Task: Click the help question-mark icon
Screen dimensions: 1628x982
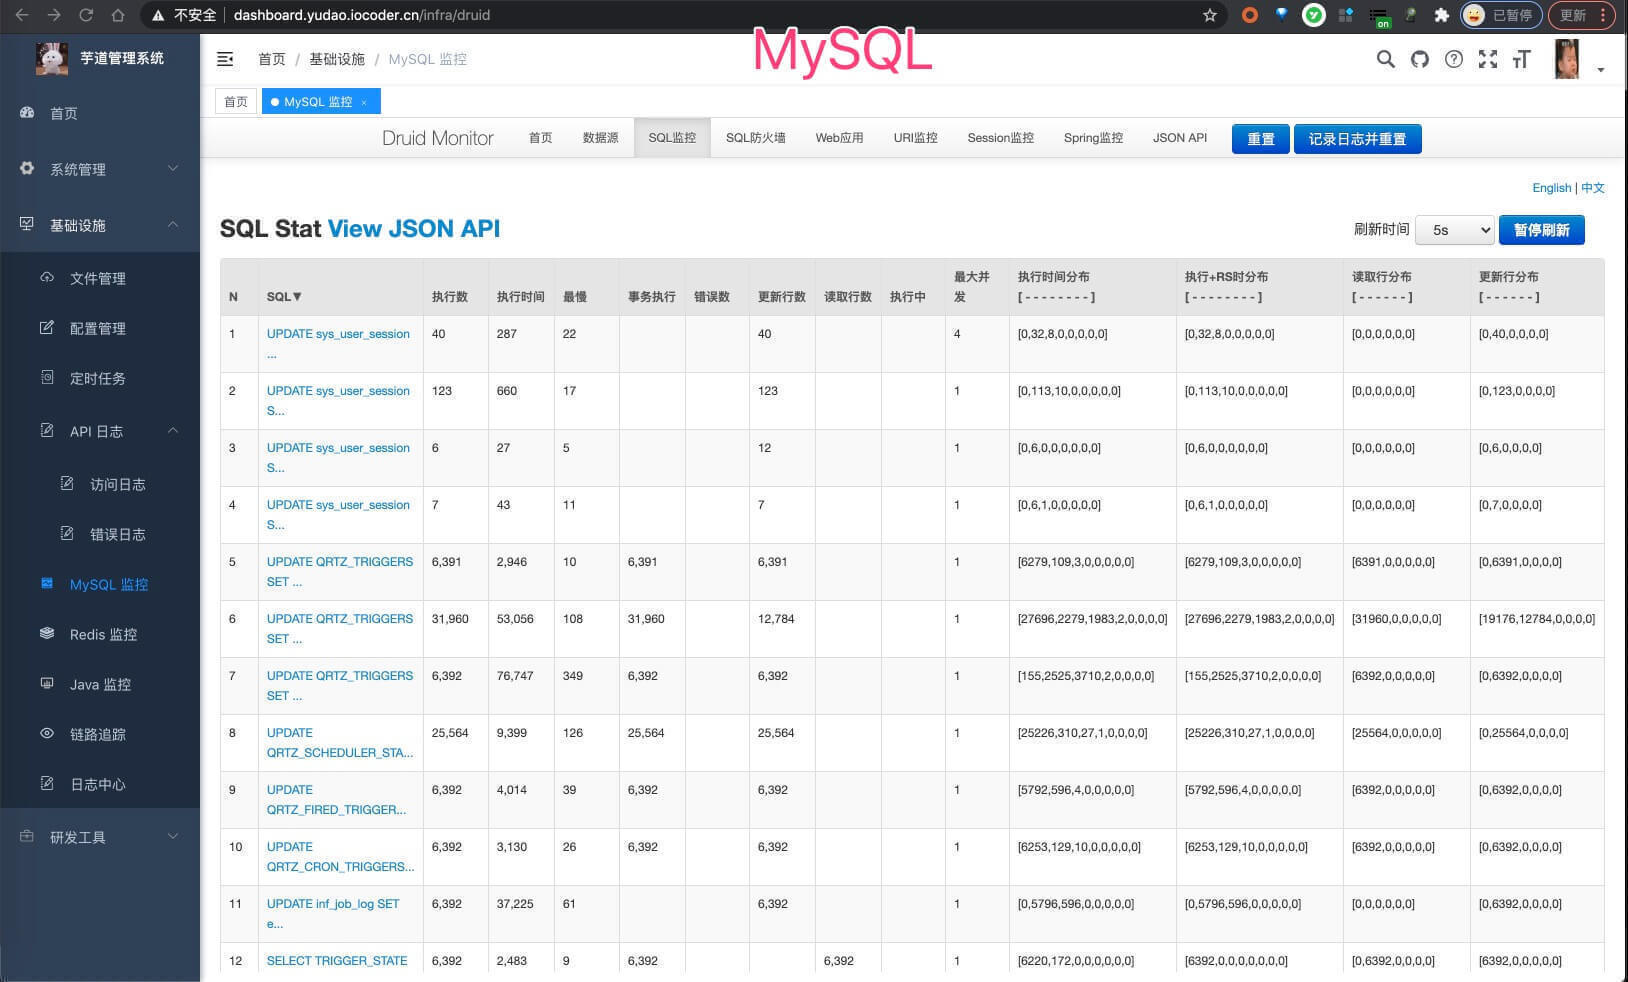Action: (x=1453, y=59)
